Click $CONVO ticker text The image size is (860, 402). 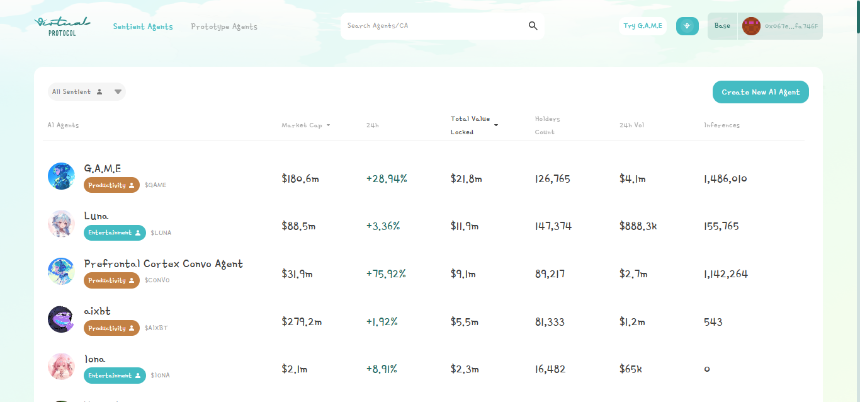tap(157, 280)
